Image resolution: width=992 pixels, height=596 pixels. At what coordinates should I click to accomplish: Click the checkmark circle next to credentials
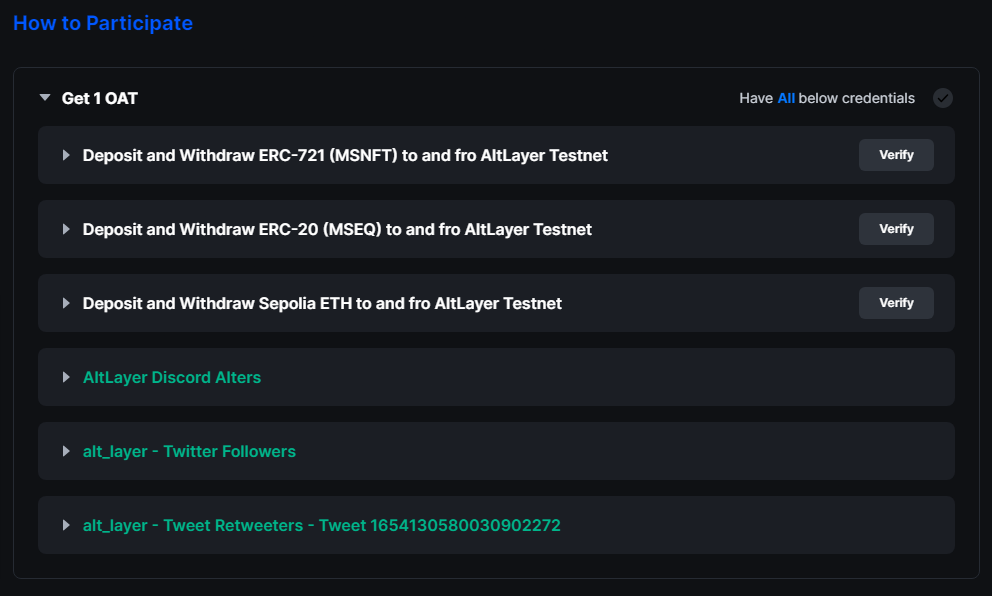coord(943,98)
